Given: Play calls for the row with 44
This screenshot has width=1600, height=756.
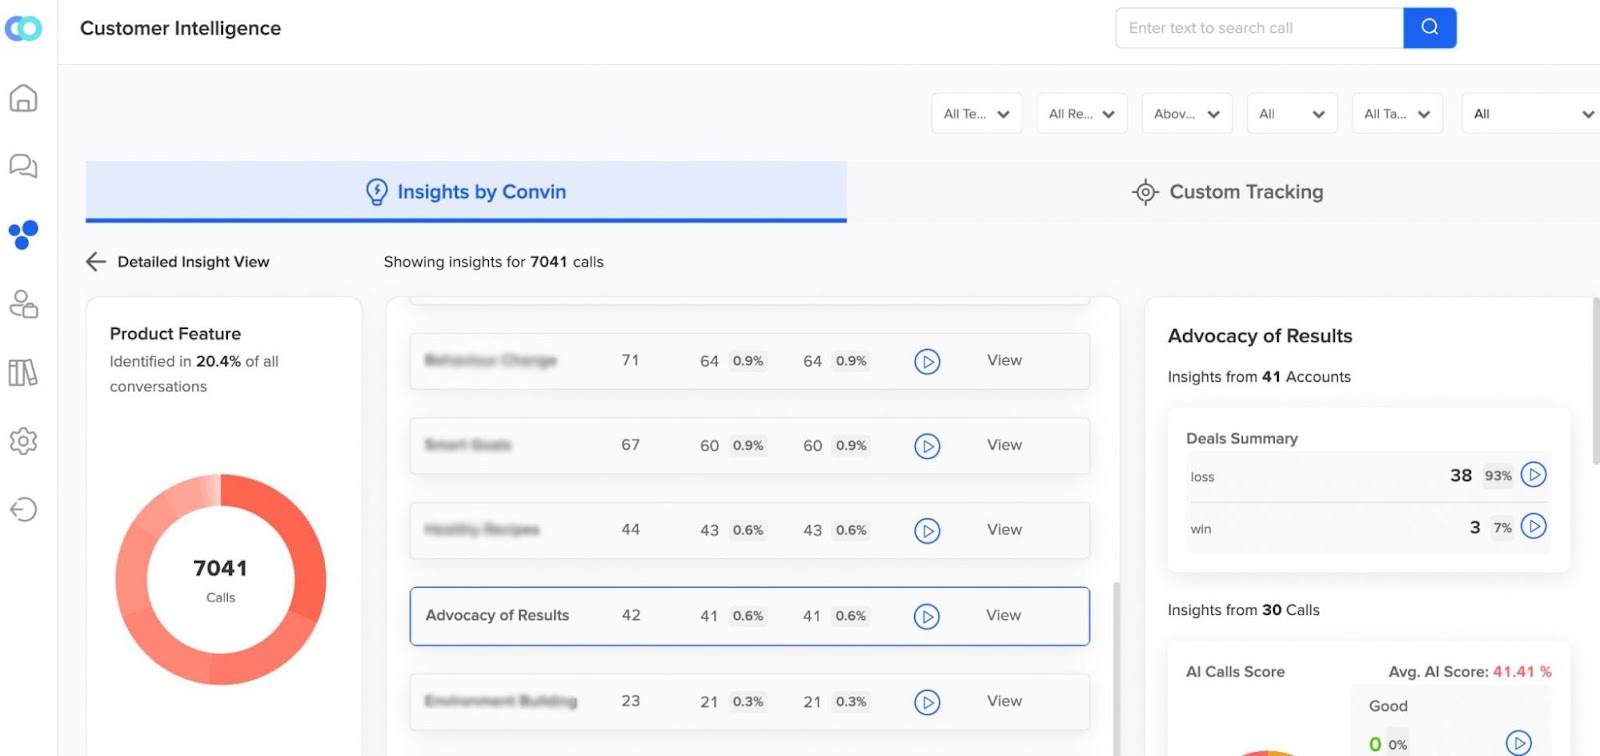Looking at the screenshot, I should tap(927, 530).
